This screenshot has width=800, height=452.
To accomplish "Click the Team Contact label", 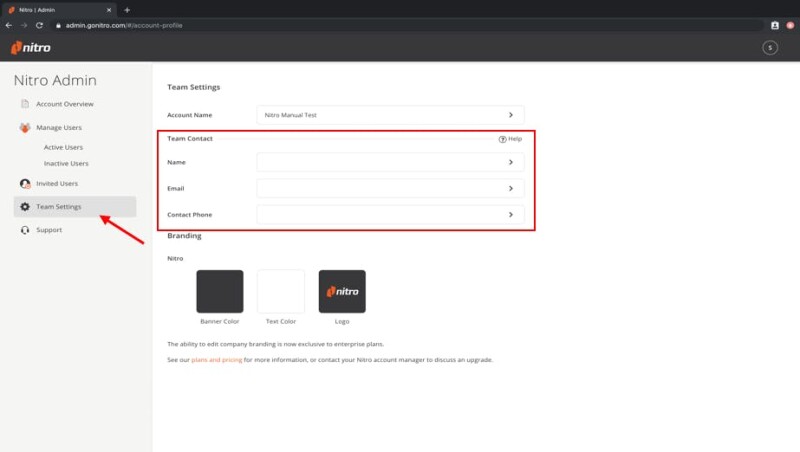I will point(190,138).
